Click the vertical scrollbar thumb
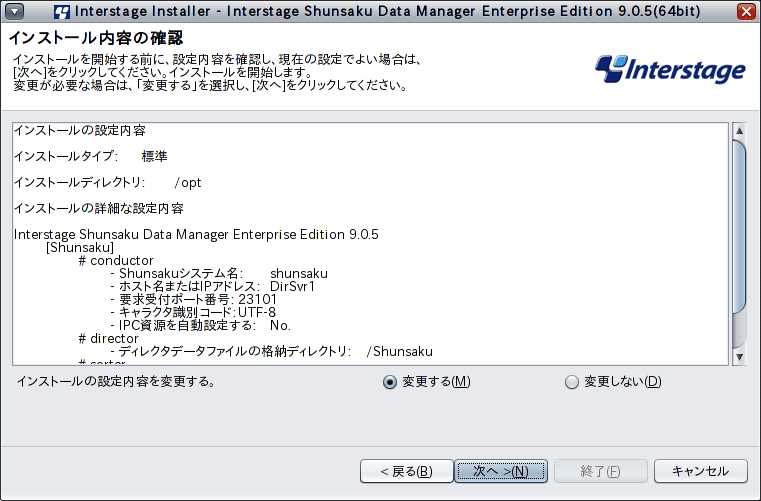This screenshot has height=501, width=761. (x=739, y=227)
